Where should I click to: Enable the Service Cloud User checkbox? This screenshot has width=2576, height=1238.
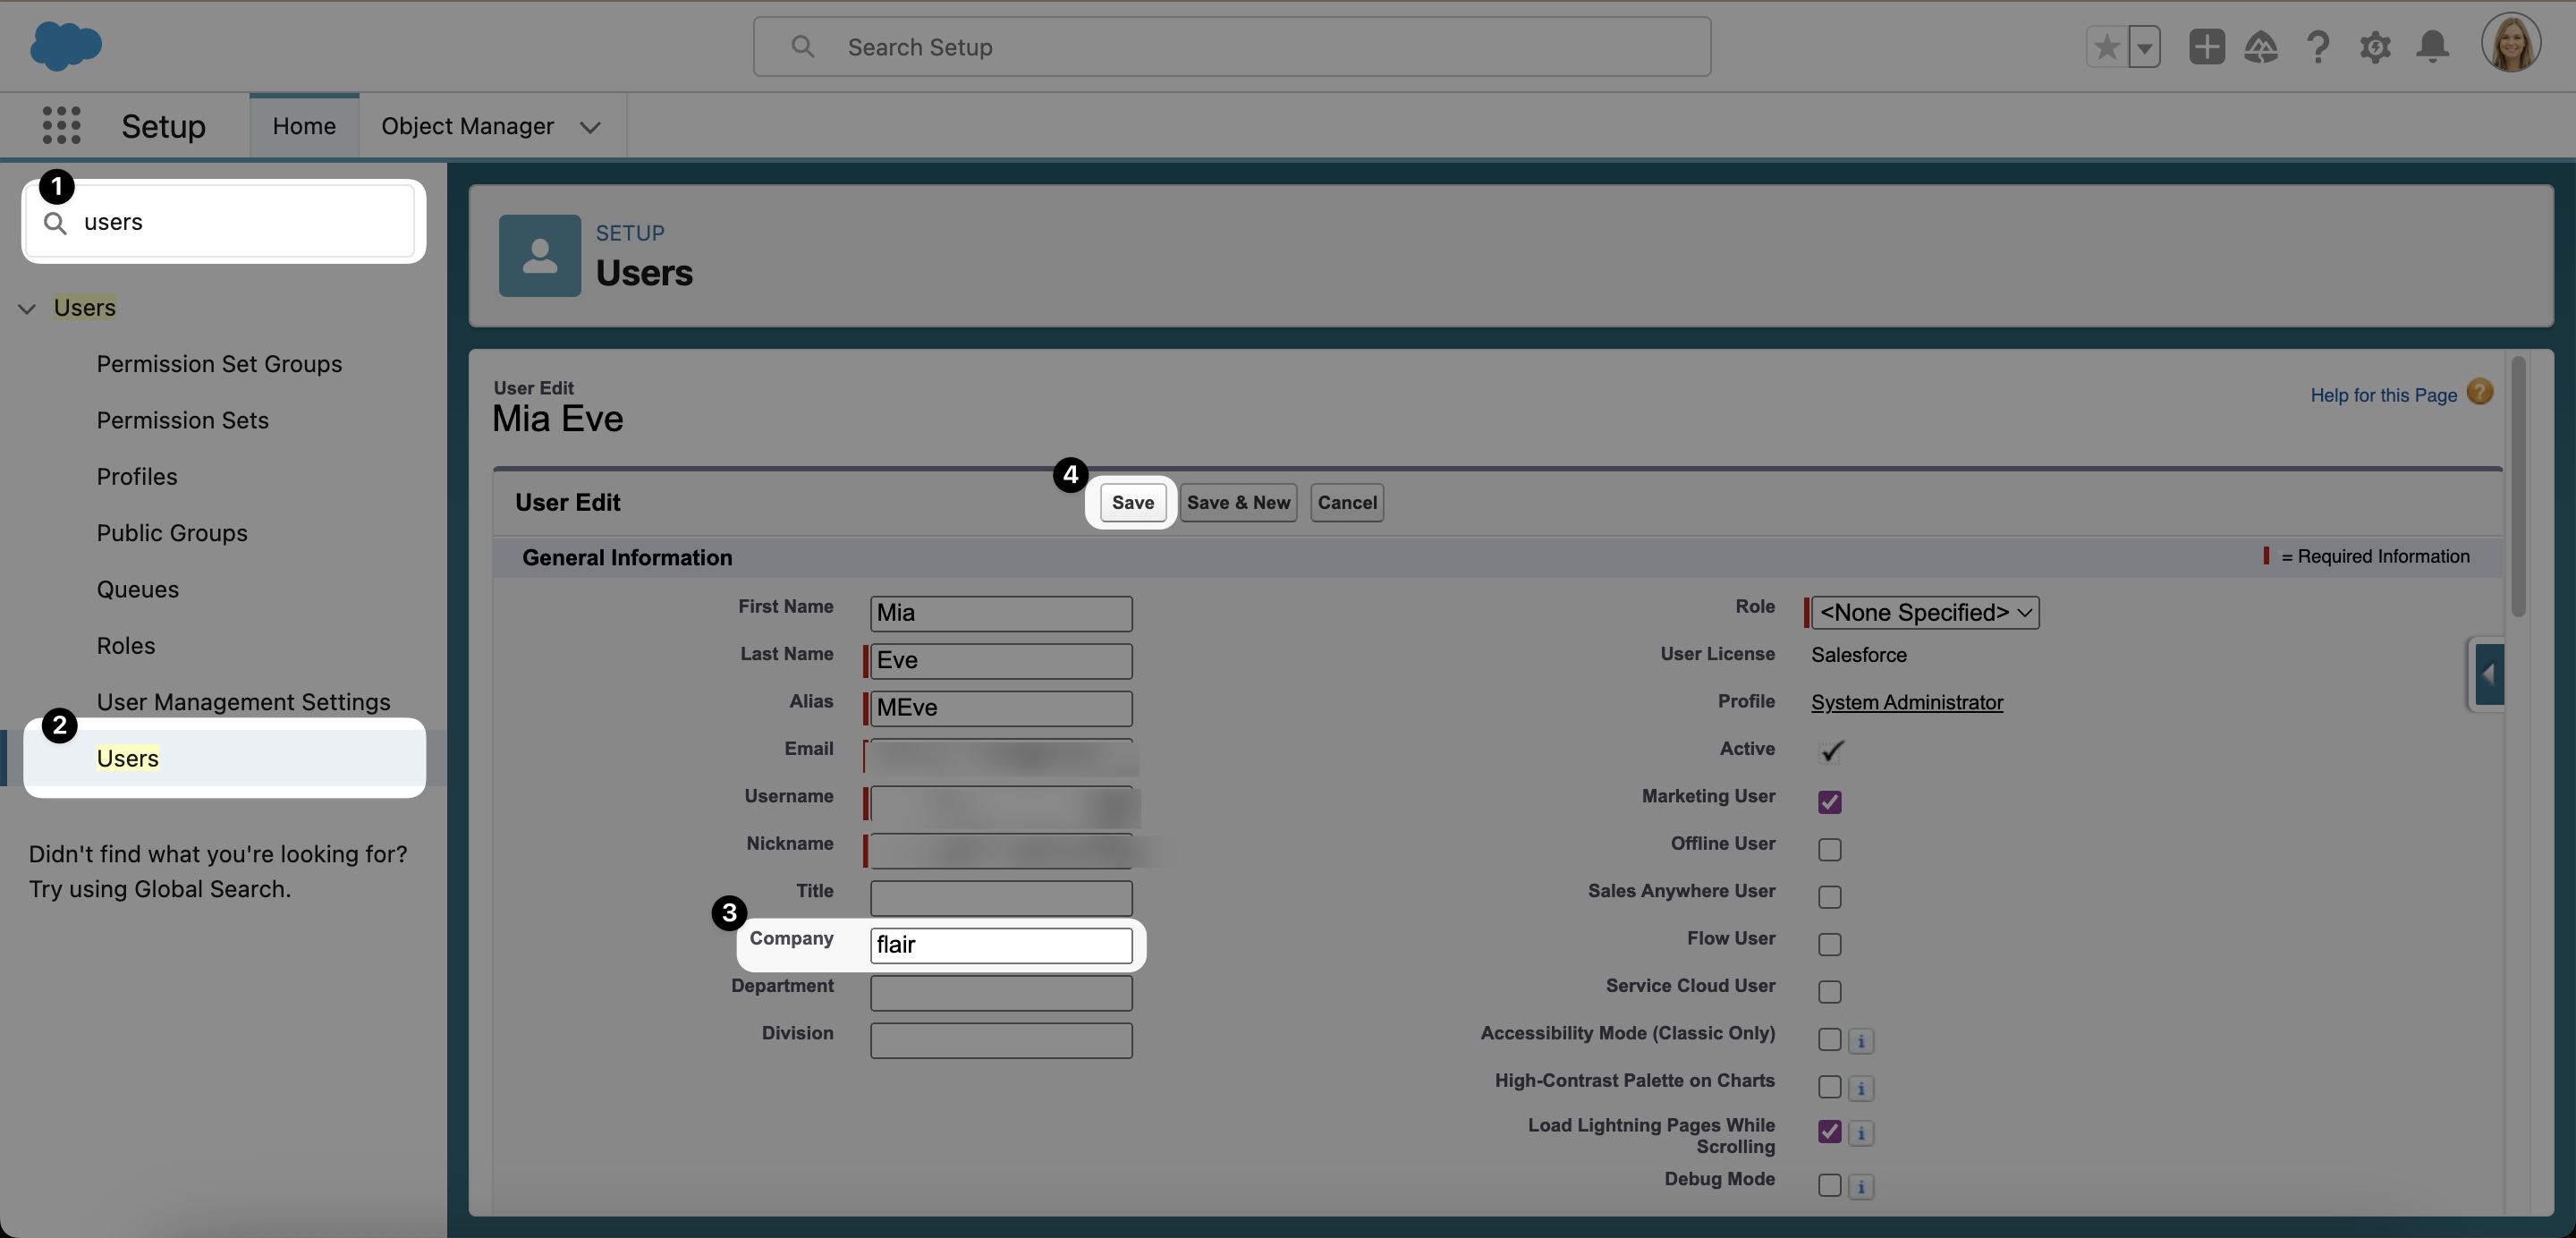tap(1830, 992)
